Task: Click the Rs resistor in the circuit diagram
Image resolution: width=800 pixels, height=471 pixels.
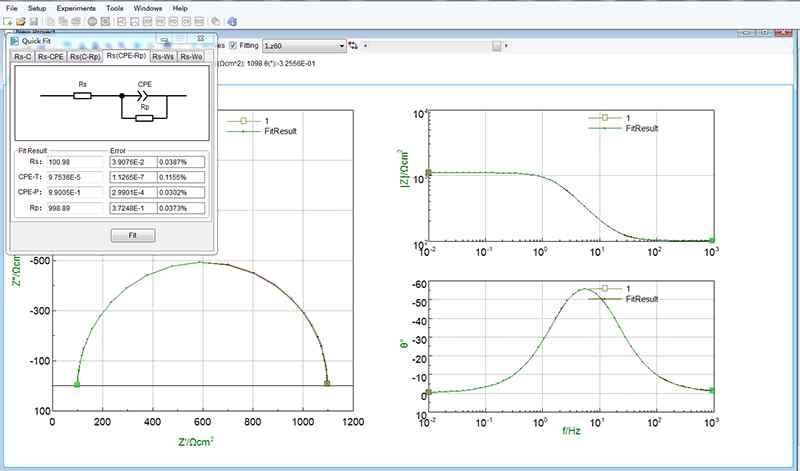Action: tap(82, 95)
